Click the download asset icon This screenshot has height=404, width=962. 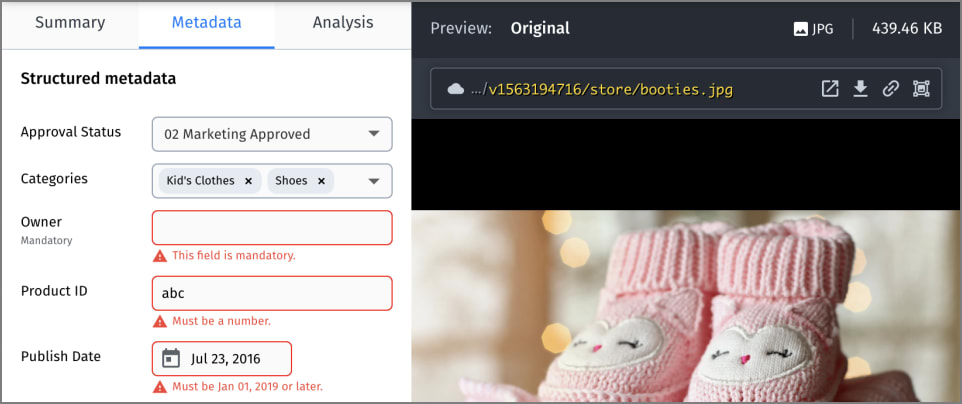click(x=861, y=89)
